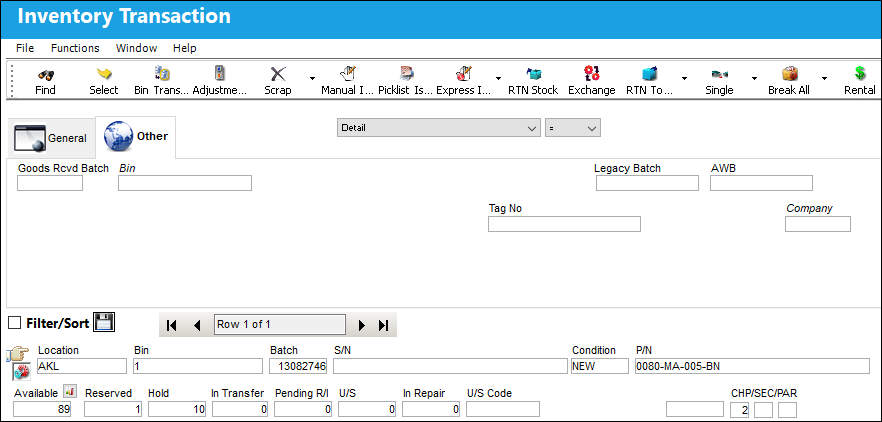Click the pointing hand icon beside Location
The height and width of the screenshot is (422, 882).
click(x=17, y=354)
